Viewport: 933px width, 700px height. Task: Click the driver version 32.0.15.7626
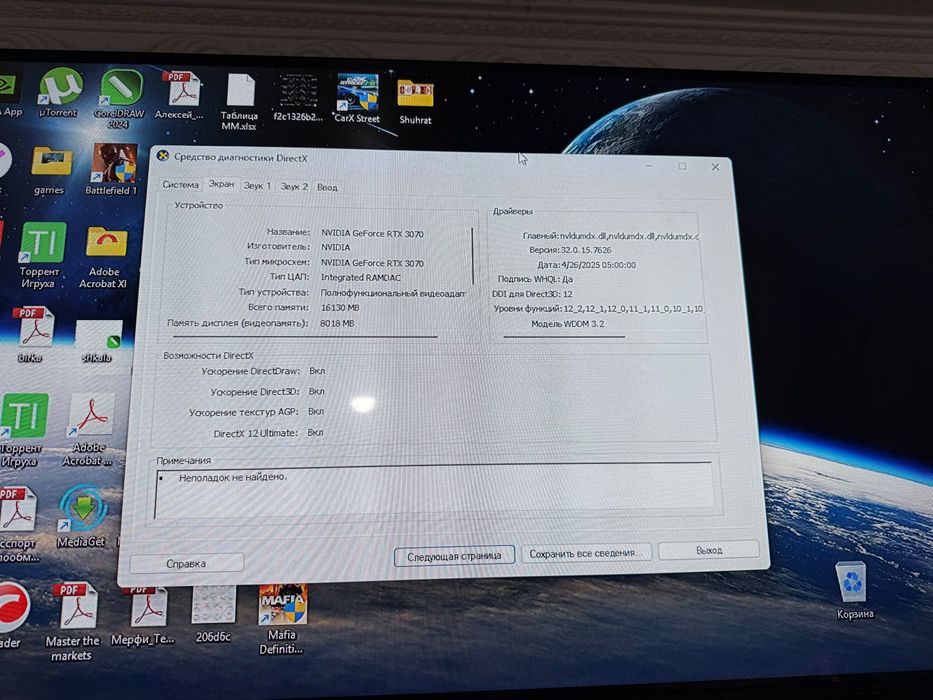(x=586, y=250)
